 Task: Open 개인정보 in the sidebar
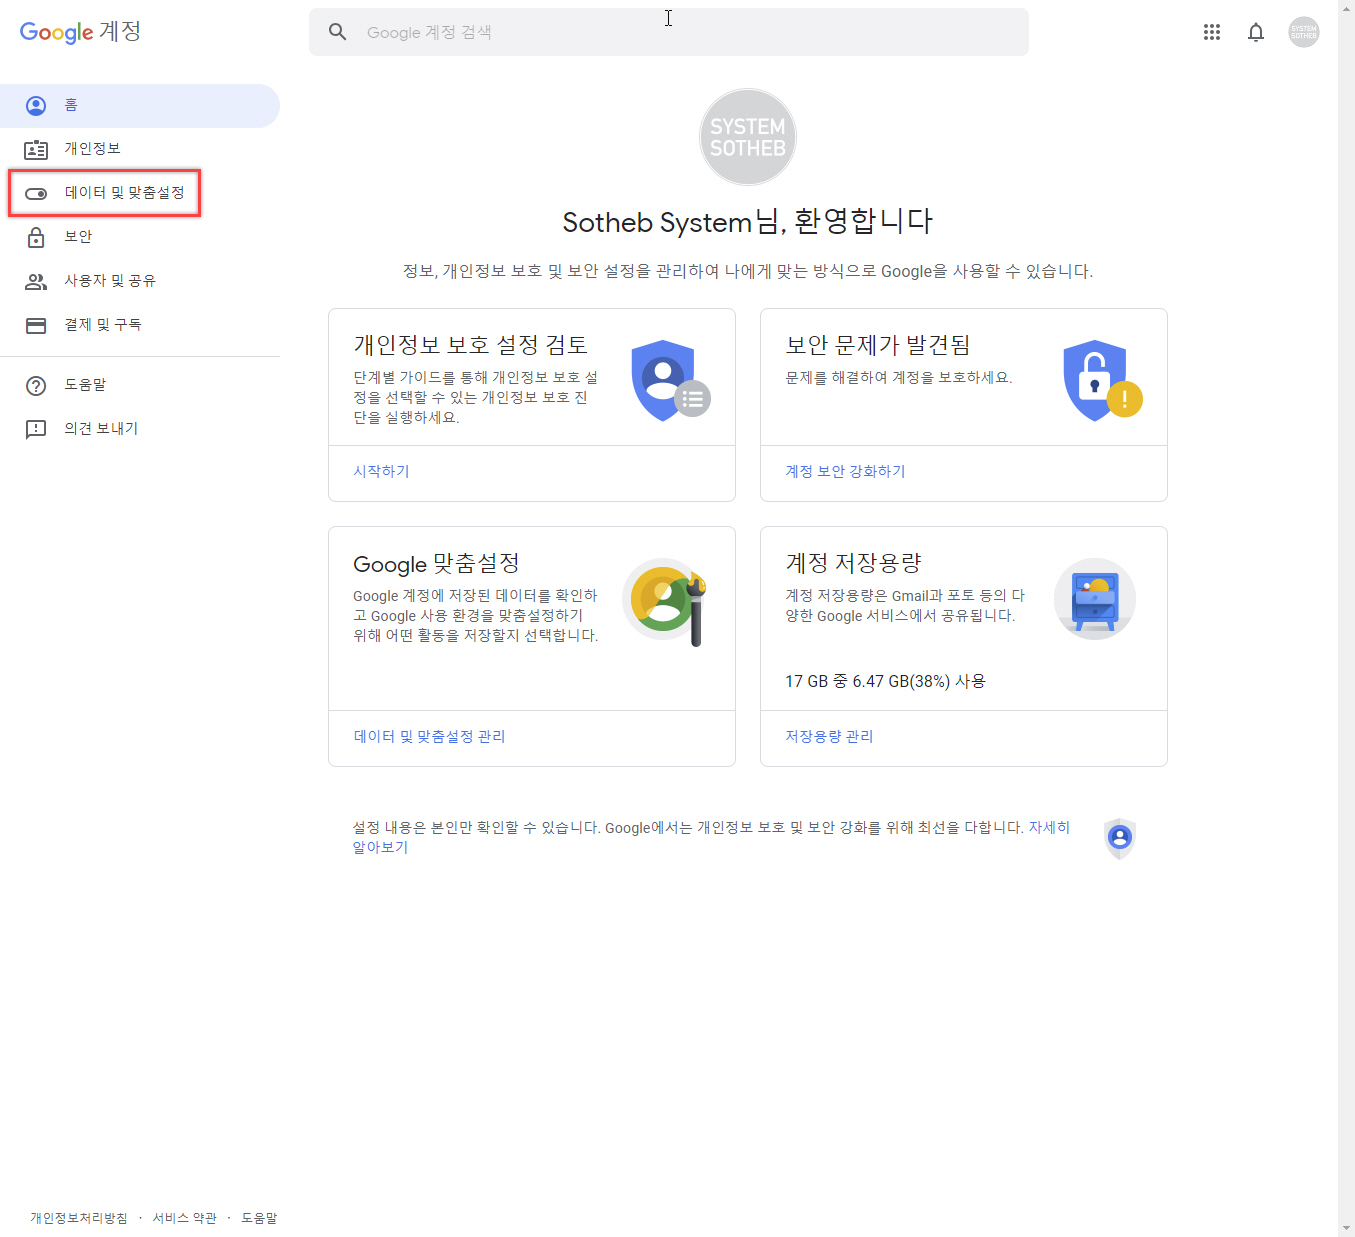pos(93,148)
